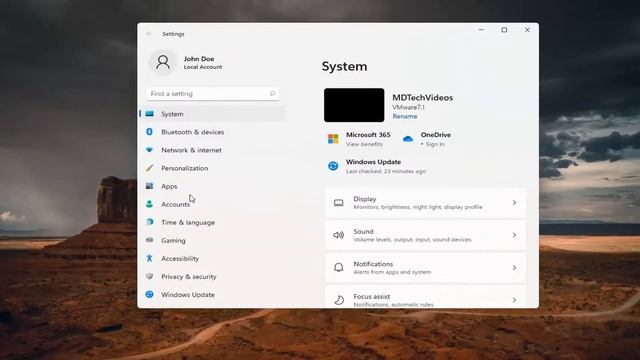Screen dimensions: 640x360
Task: Open the Focus assist card
Action: click(425, 297)
